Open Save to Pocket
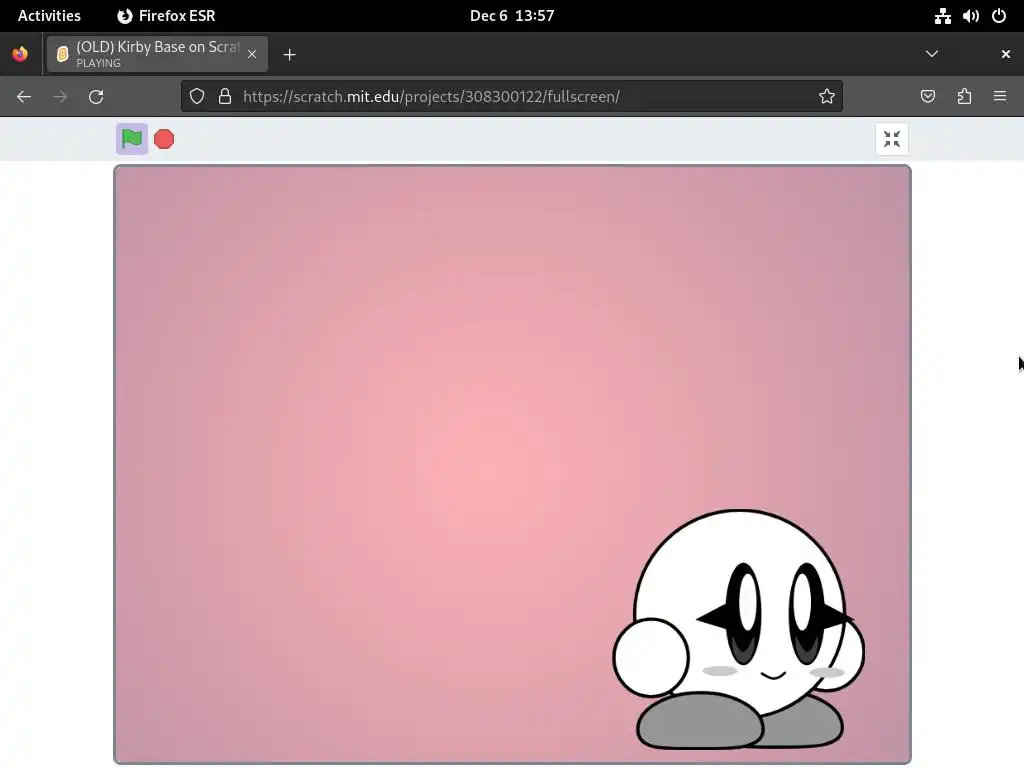Viewport: 1024px width, 768px height. click(x=927, y=97)
